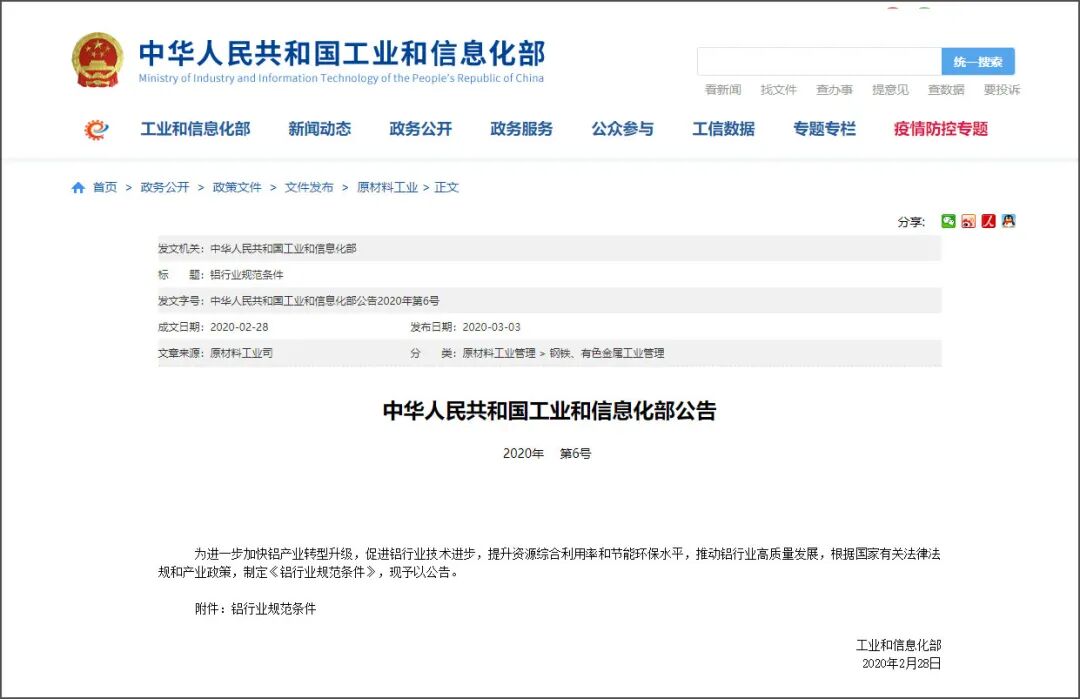Go to 首页 breadcrumb link
Image resolution: width=1080 pixels, height=699 pixels.
point(105,187)
